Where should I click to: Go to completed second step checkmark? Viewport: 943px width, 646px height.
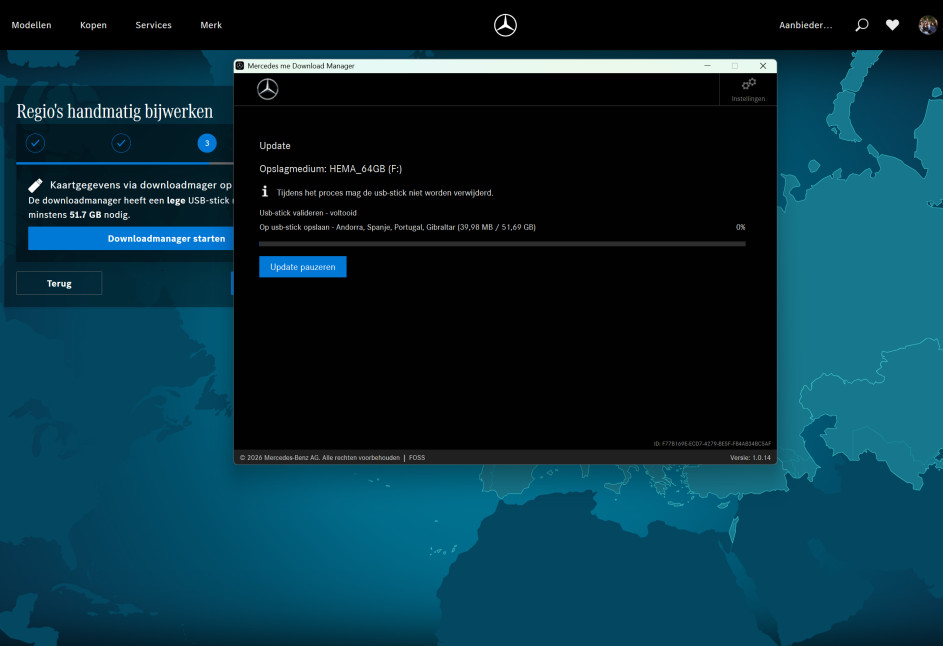(121, 143)
